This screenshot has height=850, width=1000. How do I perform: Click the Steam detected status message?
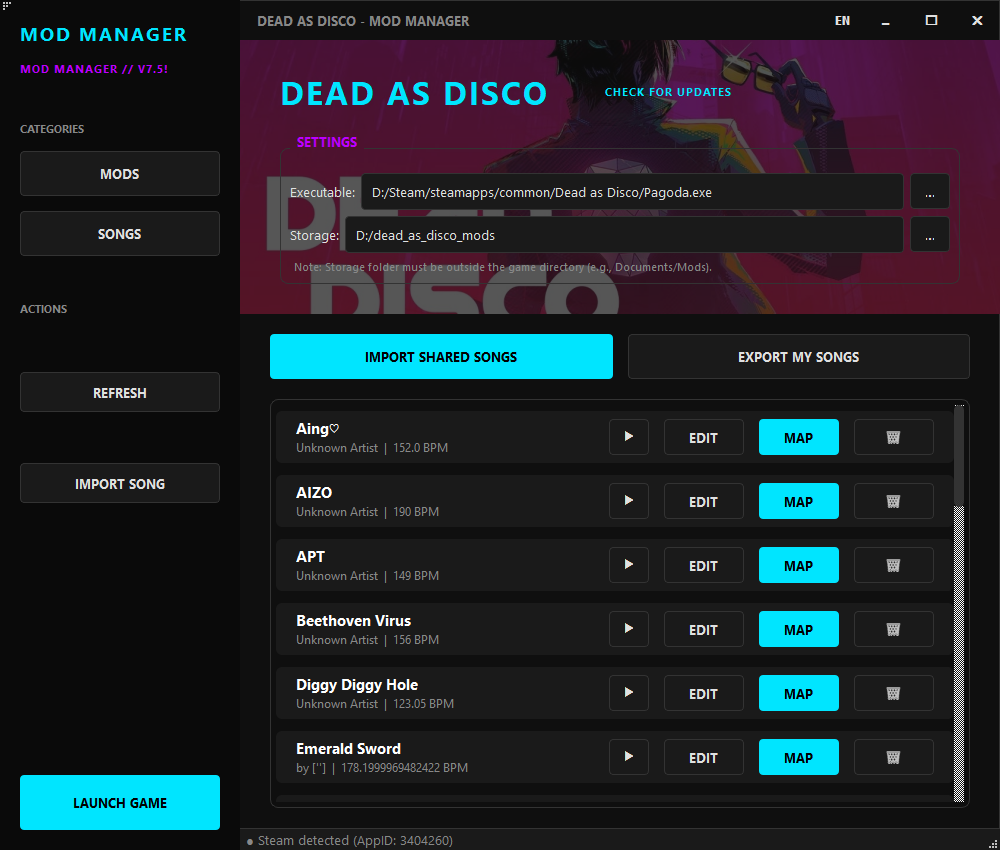[355, 840]
